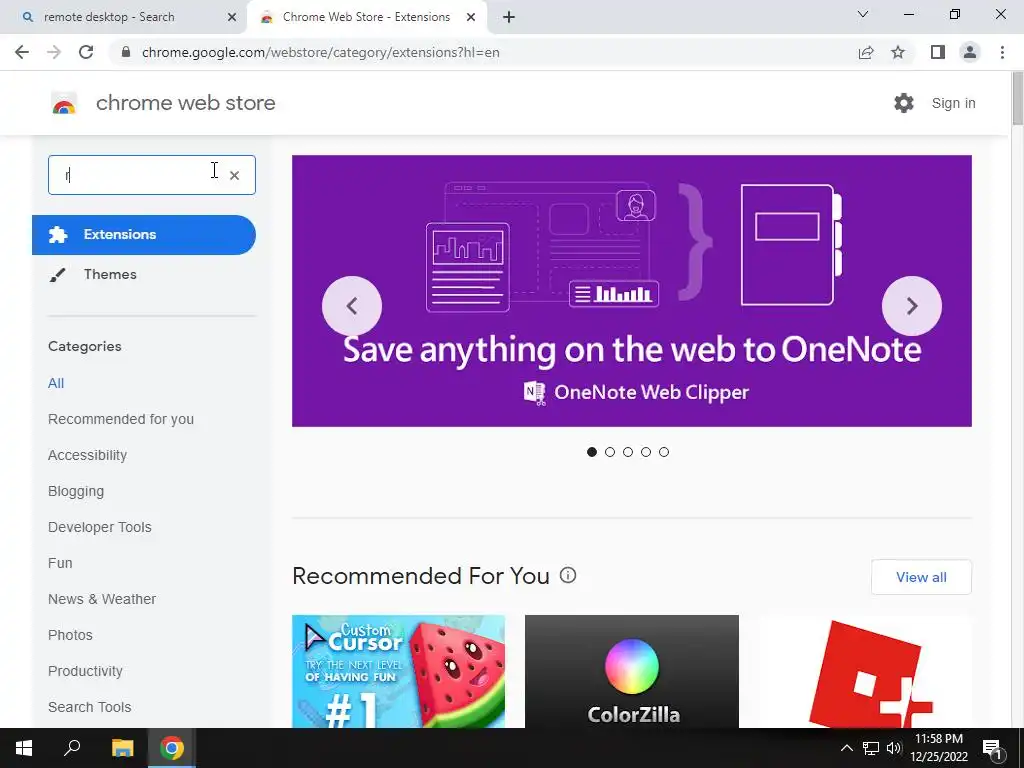
Task: Show the previous carousel banner
Action: (x=352, y=306)
